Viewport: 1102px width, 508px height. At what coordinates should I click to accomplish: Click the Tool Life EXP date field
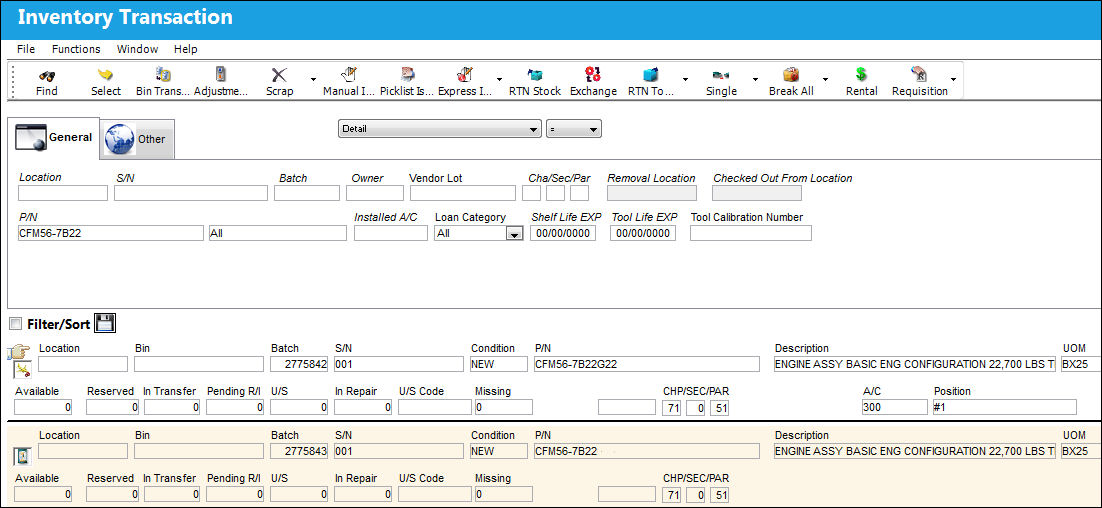tap(643, 233)
